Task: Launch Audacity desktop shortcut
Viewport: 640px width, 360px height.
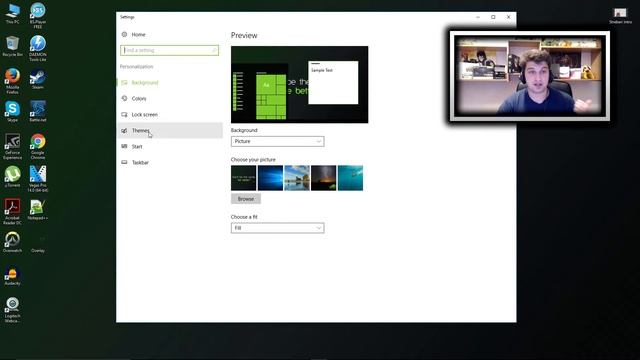Action: [x=12, y=276]
